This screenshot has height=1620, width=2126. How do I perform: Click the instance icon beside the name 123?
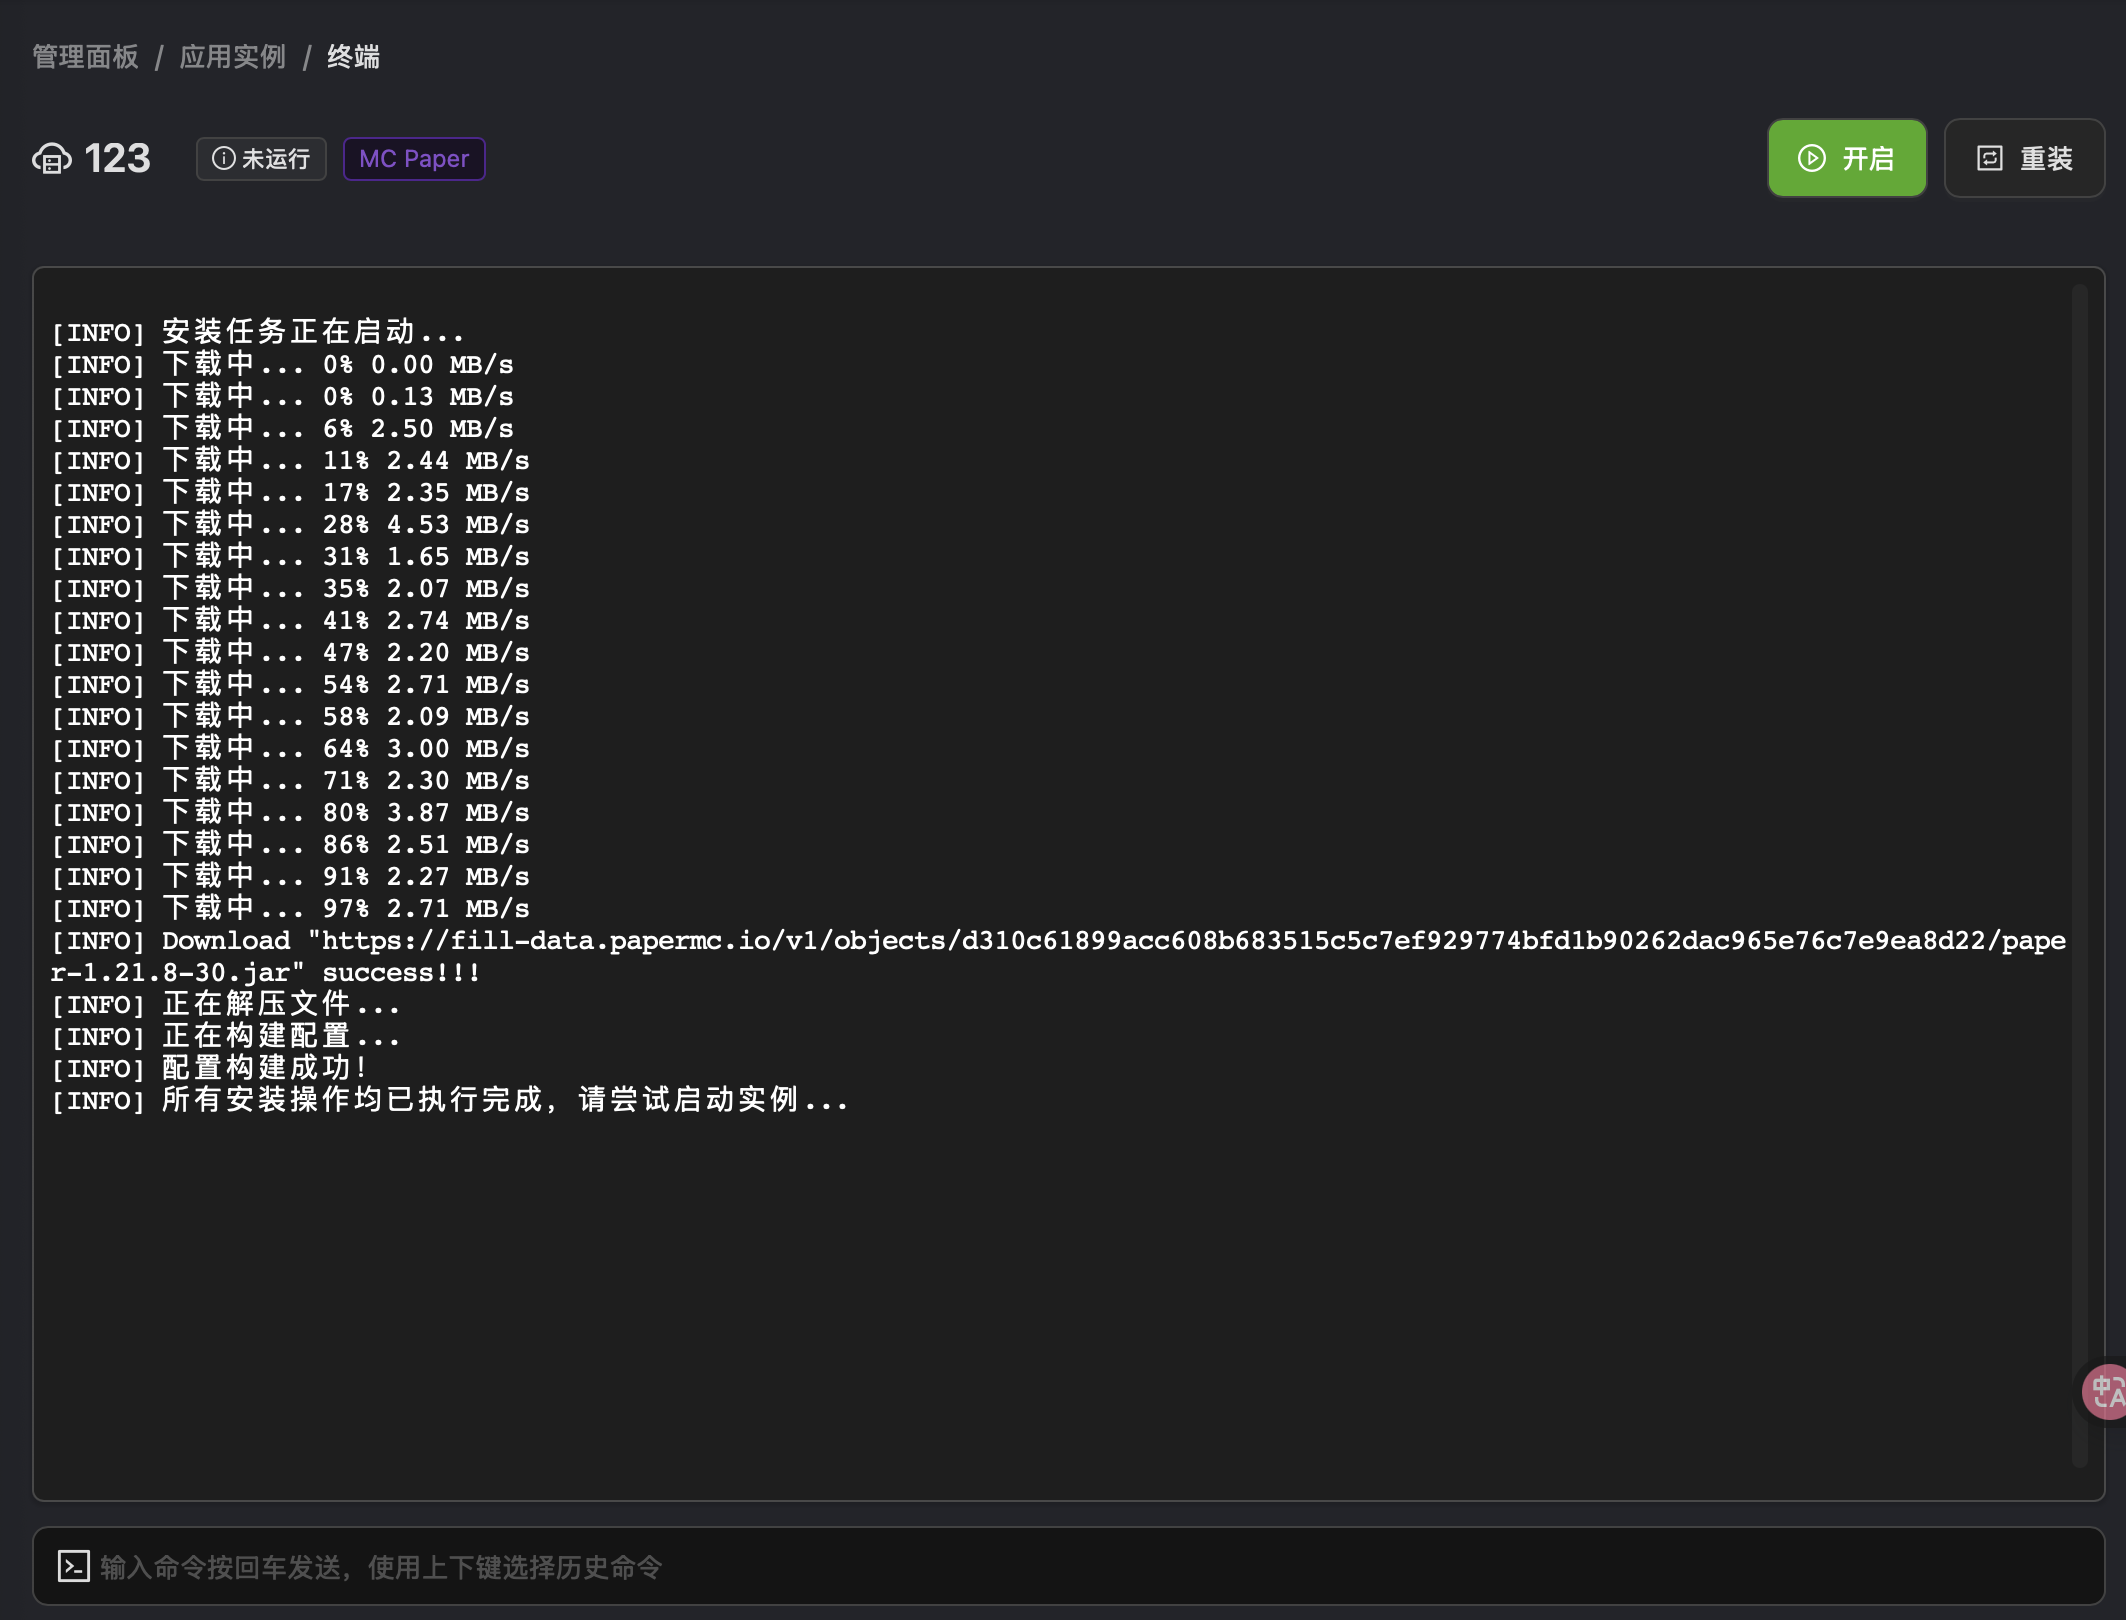52,159
